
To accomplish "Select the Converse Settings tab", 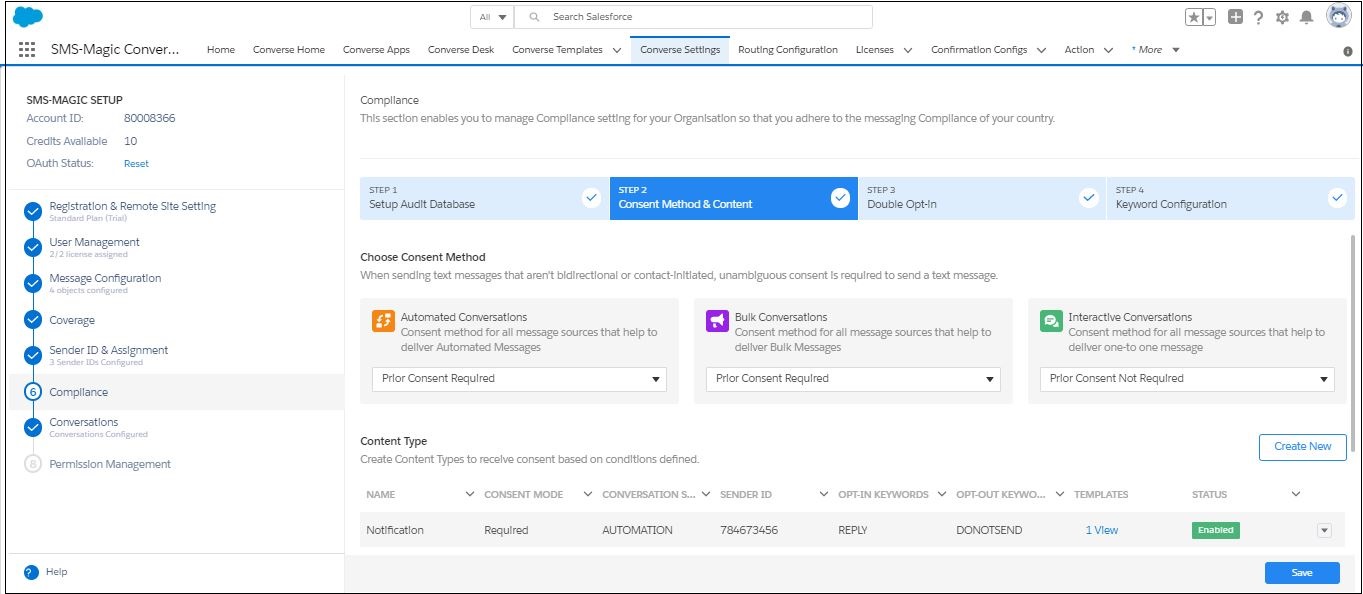I will (680, 50).
